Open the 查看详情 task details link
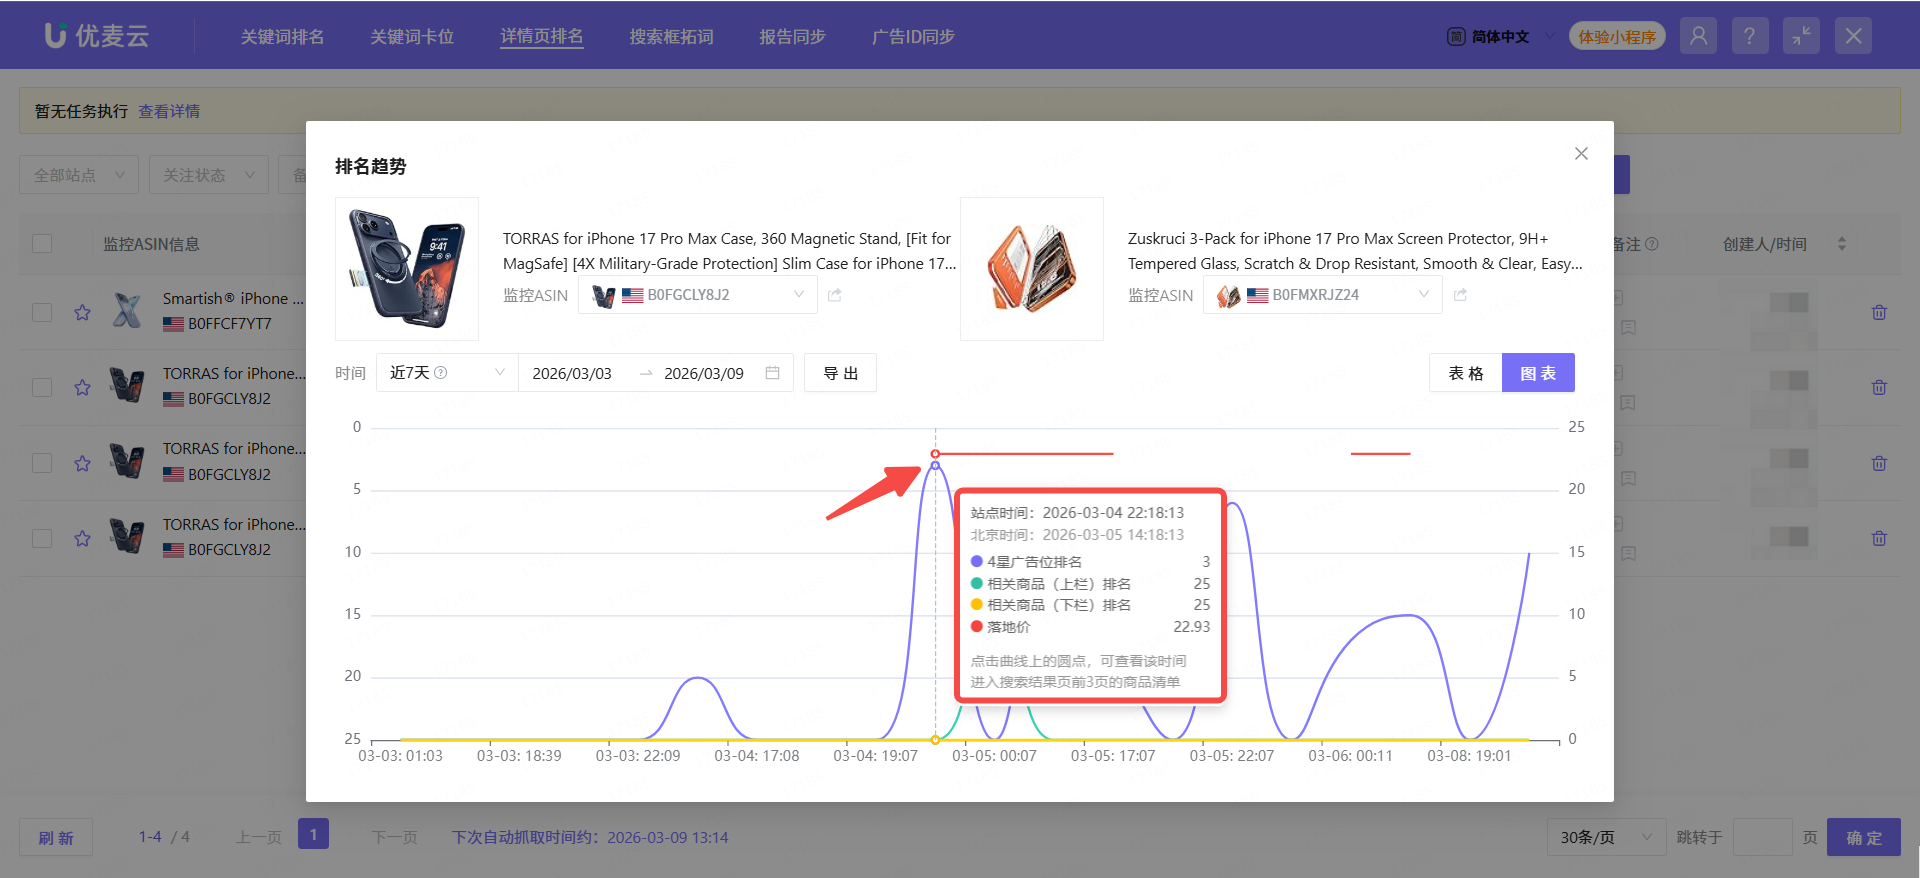The image size is (1920, 878). coord(169,111)
